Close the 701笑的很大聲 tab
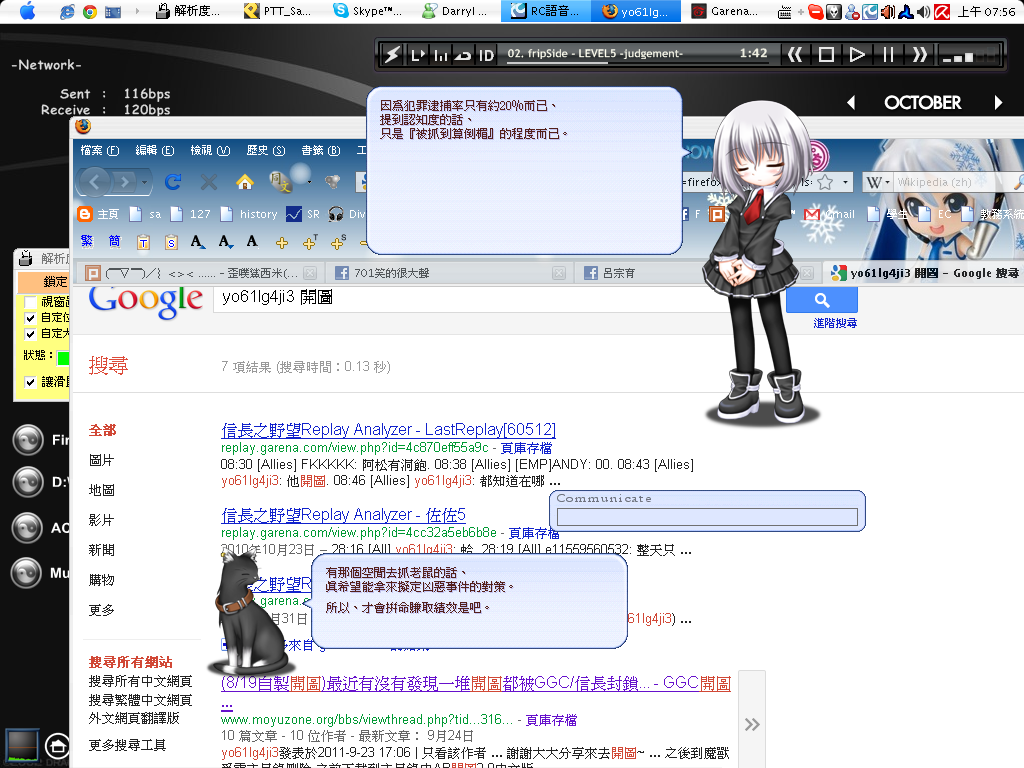 (x=559, y=273)
